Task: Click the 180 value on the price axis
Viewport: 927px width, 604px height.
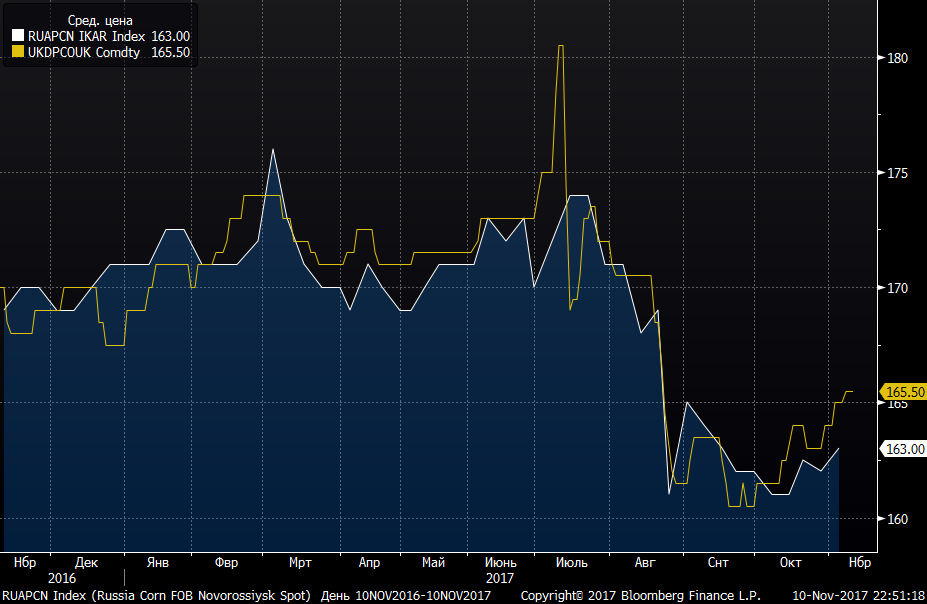Action: 897,58
